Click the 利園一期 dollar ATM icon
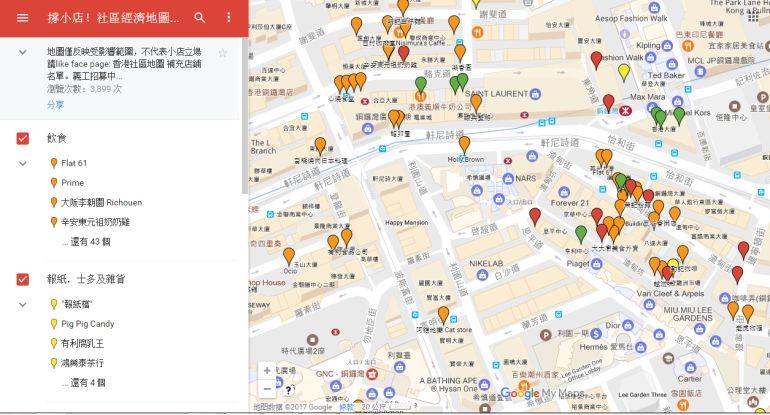This screenshot has height=415, width=770. tap(596, 334)
